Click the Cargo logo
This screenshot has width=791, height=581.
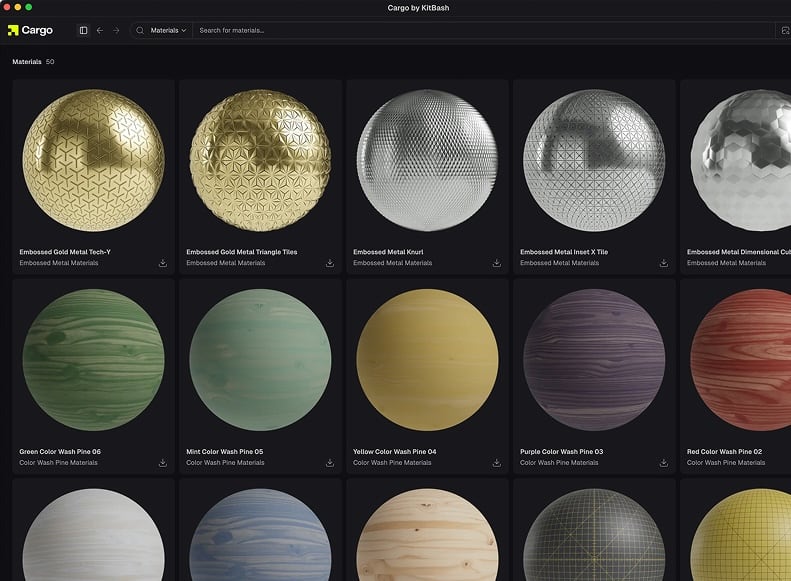(x=30, y=30)
